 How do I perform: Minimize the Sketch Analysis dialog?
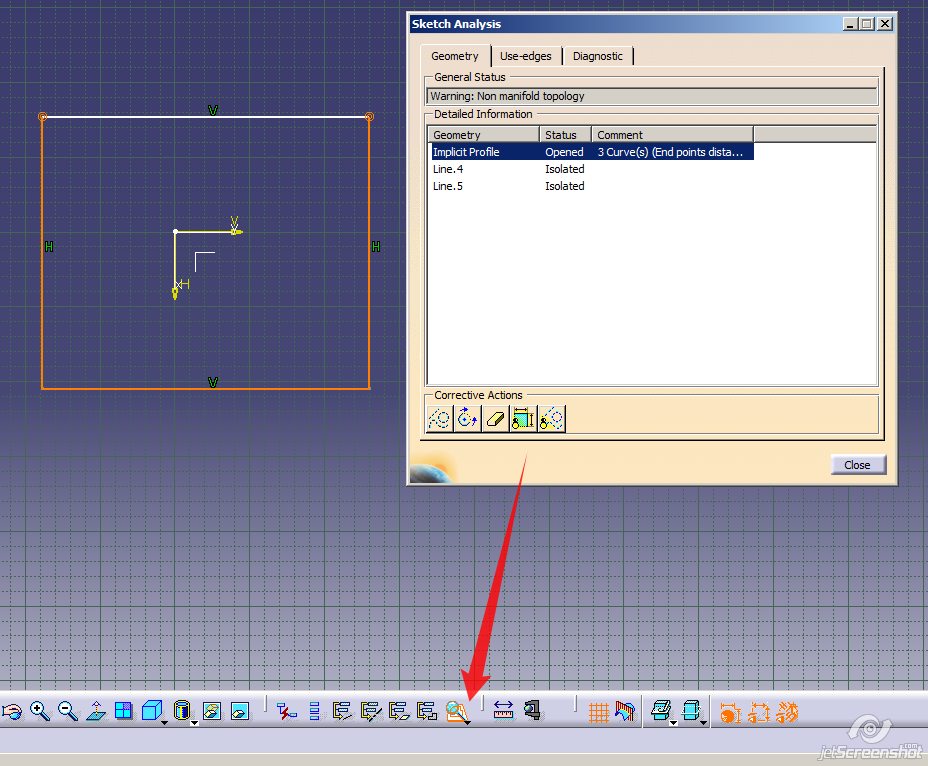[850, 24]
